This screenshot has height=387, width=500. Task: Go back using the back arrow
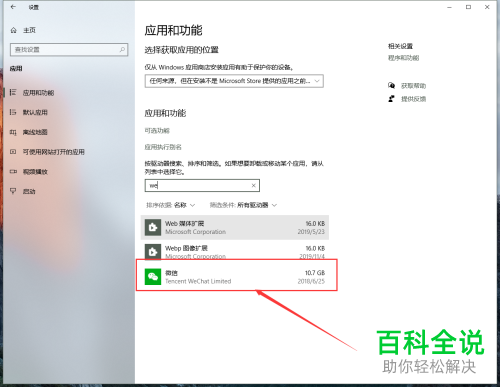(13, 7)
